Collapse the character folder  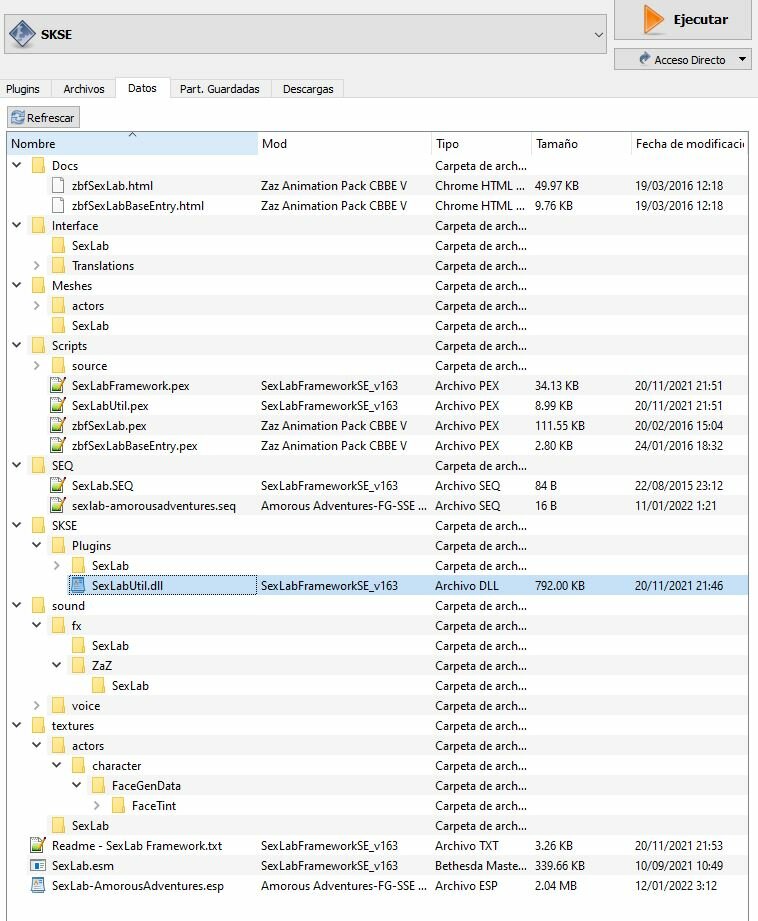[x=56, y=765]
